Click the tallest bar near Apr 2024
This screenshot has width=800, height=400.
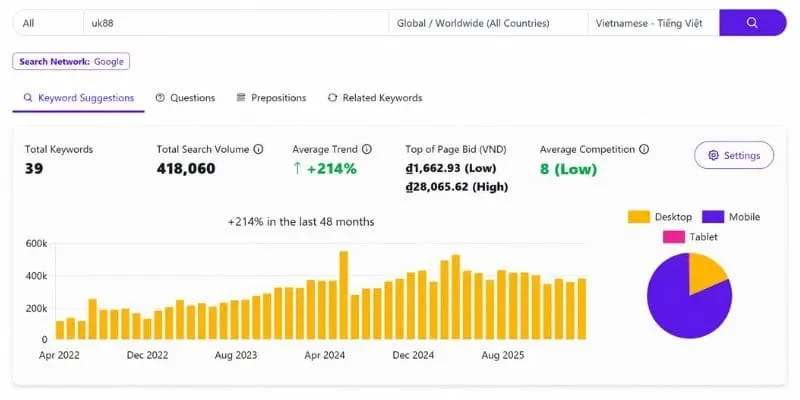click(x=344, y=295)
